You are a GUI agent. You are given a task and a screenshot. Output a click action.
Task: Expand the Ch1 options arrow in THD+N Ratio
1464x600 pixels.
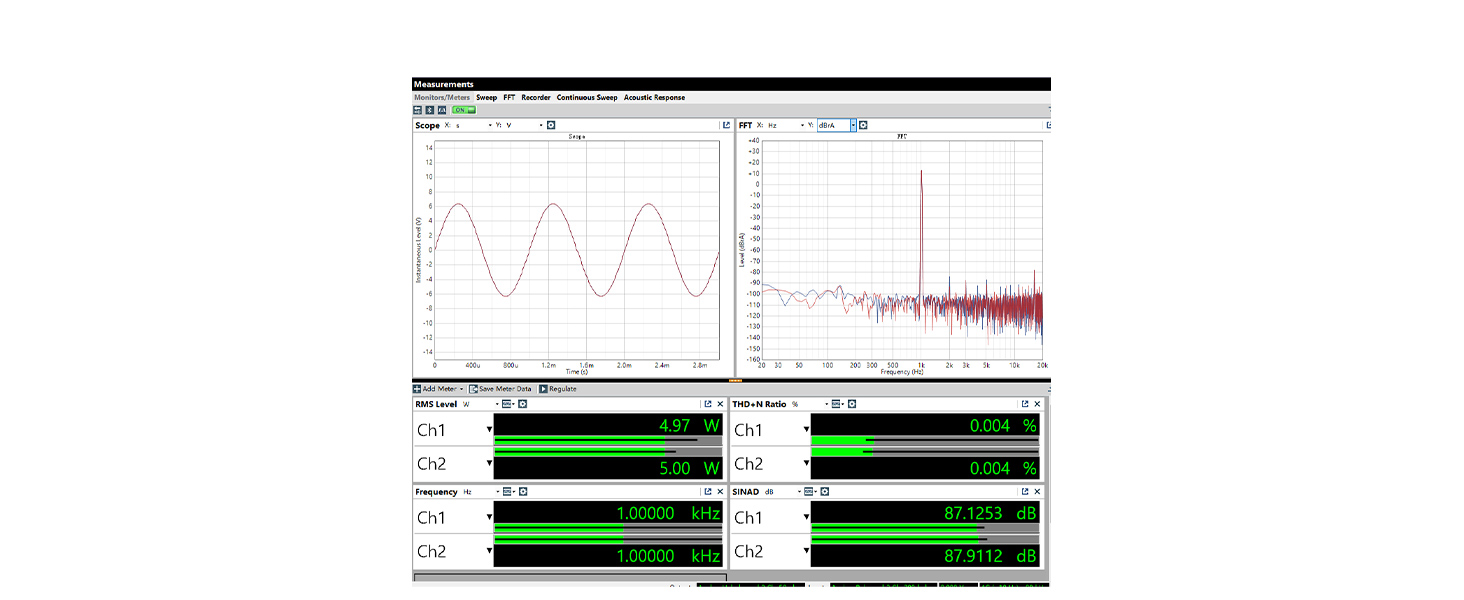coord(805,430)
